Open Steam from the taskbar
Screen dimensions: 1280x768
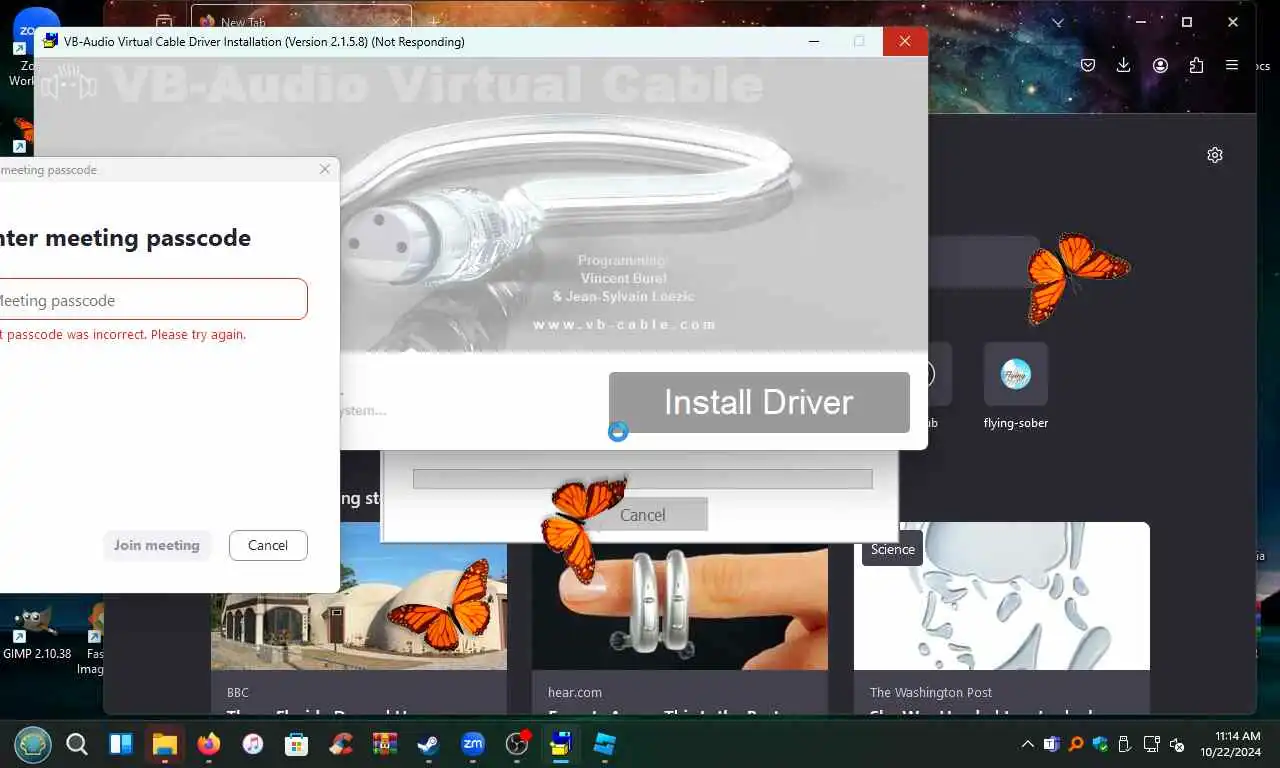[429, 744]
